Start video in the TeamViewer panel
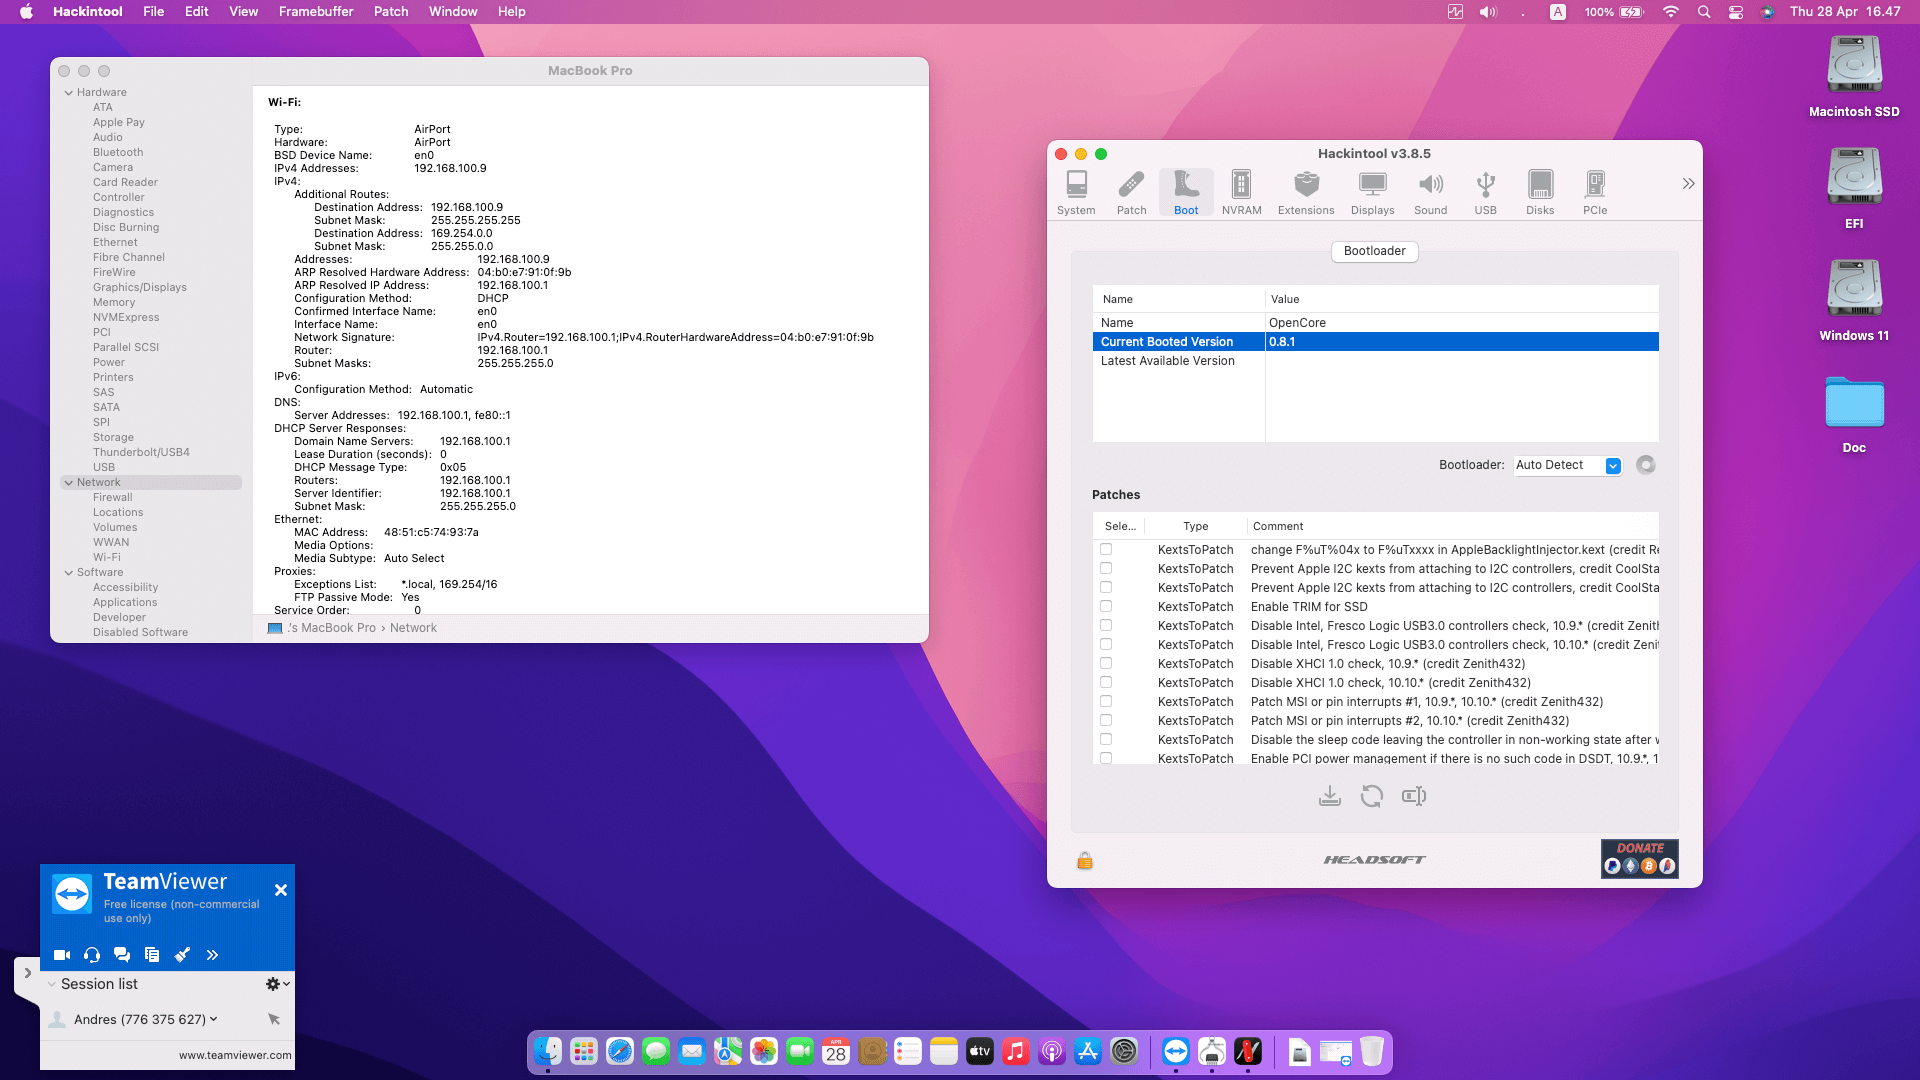 click(x=62, y=955)
